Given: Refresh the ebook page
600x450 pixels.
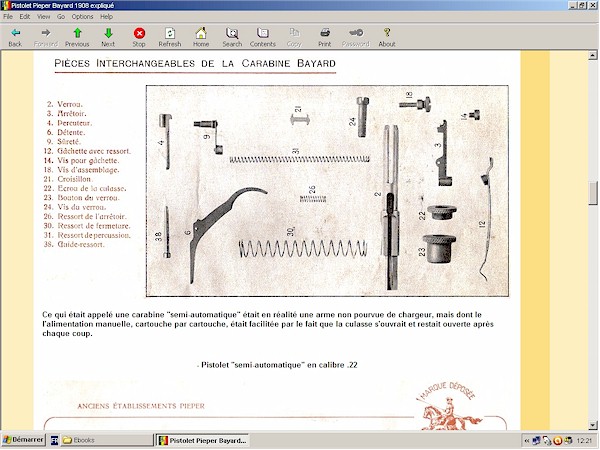Looking at the screenshot, I should pyautogui.click(x=170, y=33).
